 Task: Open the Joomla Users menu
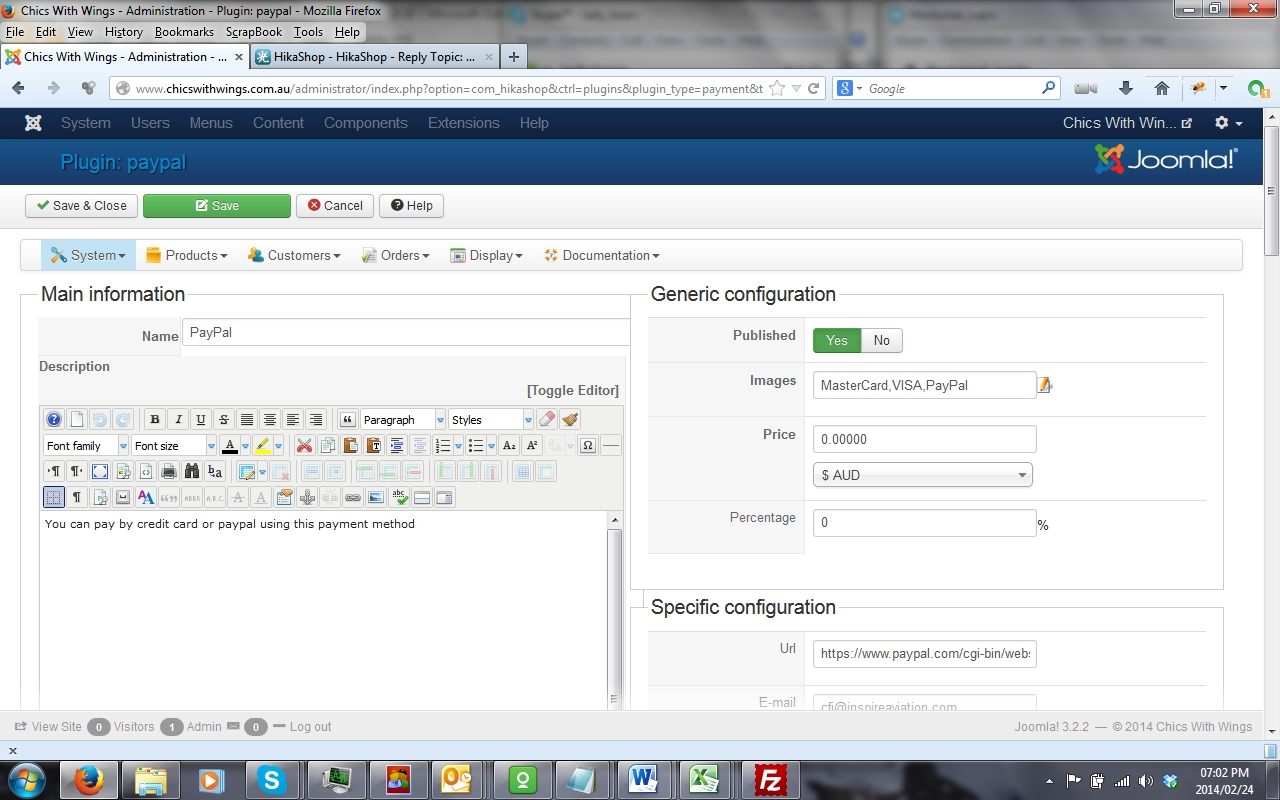point(150,123)
